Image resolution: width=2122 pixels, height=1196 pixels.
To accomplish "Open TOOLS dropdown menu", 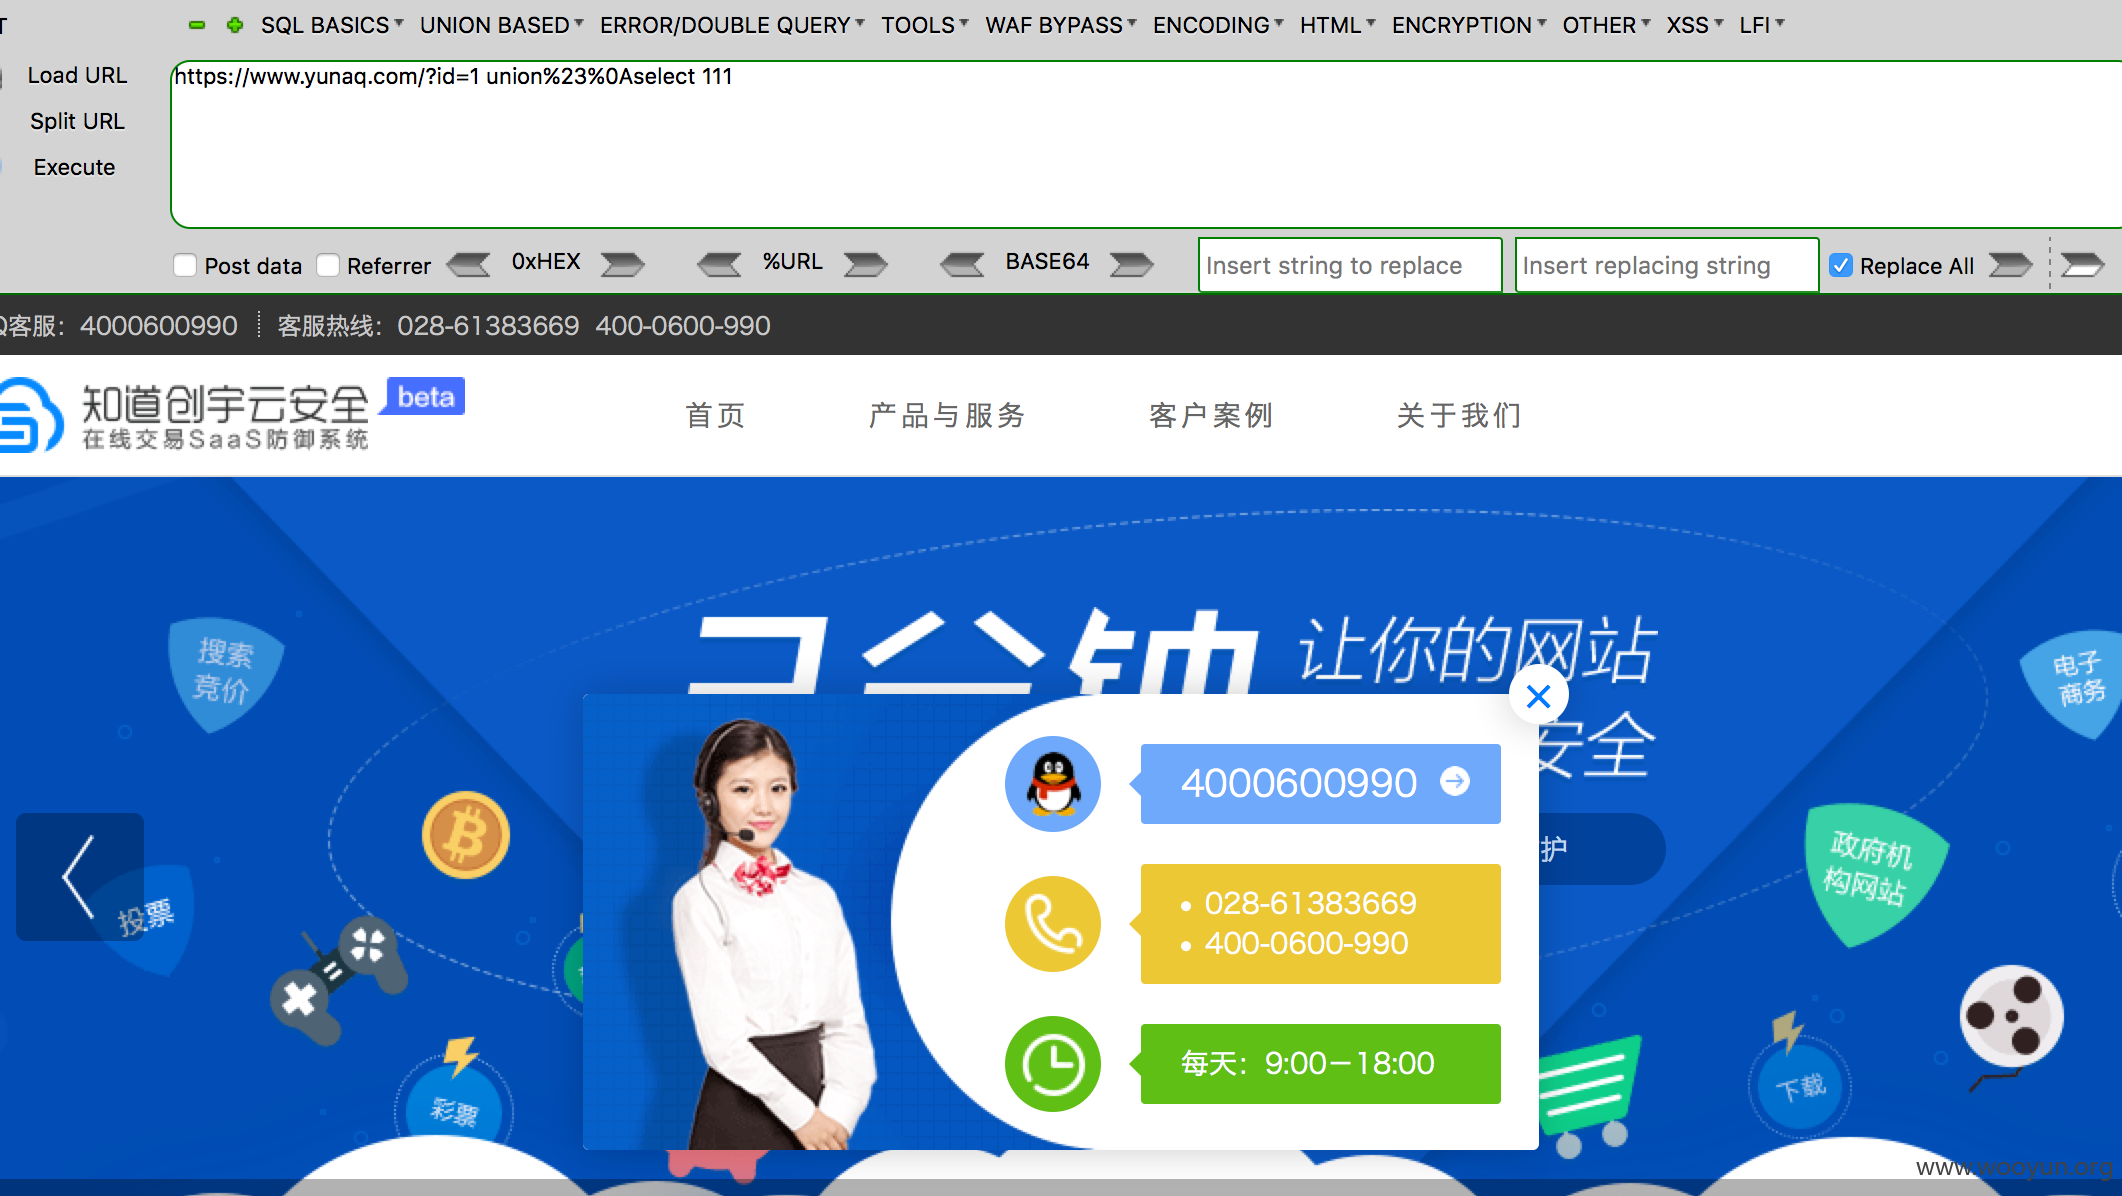I will coord(924,25).
